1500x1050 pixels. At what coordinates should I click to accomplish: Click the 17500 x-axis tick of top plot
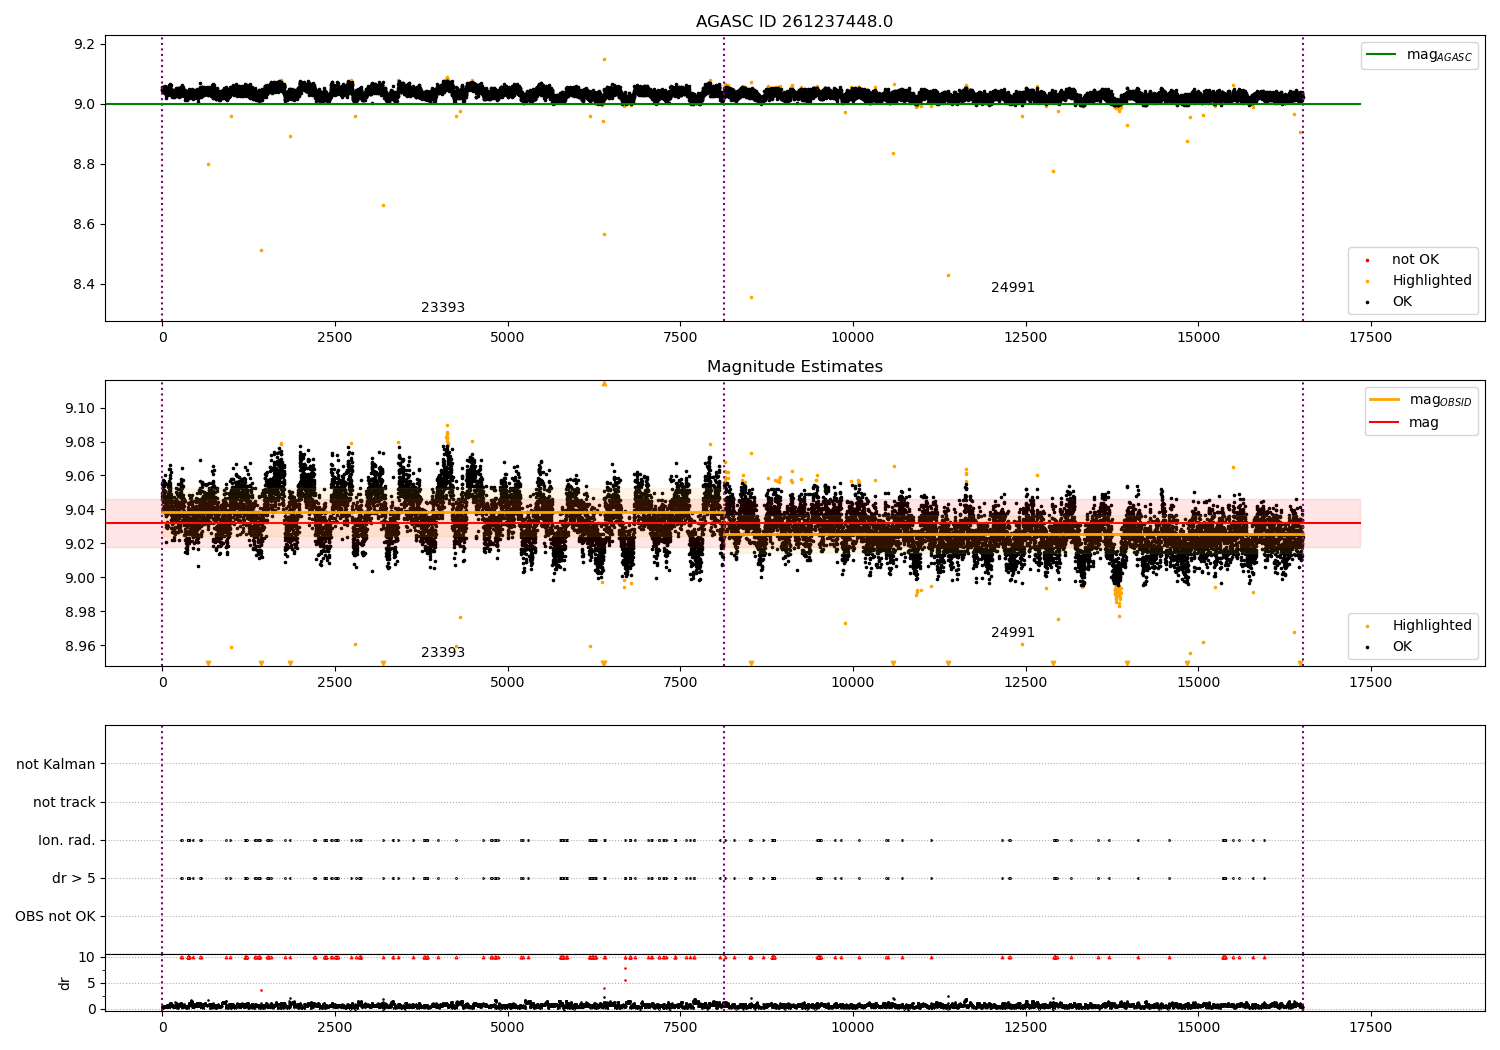point(1370,338)
